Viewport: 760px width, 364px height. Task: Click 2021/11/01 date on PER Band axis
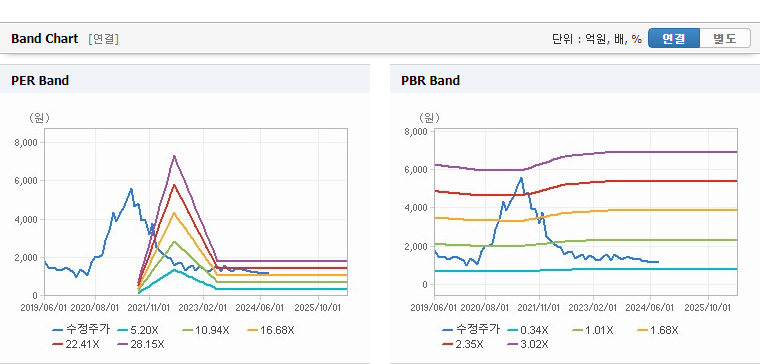click(x=149, y=308)
